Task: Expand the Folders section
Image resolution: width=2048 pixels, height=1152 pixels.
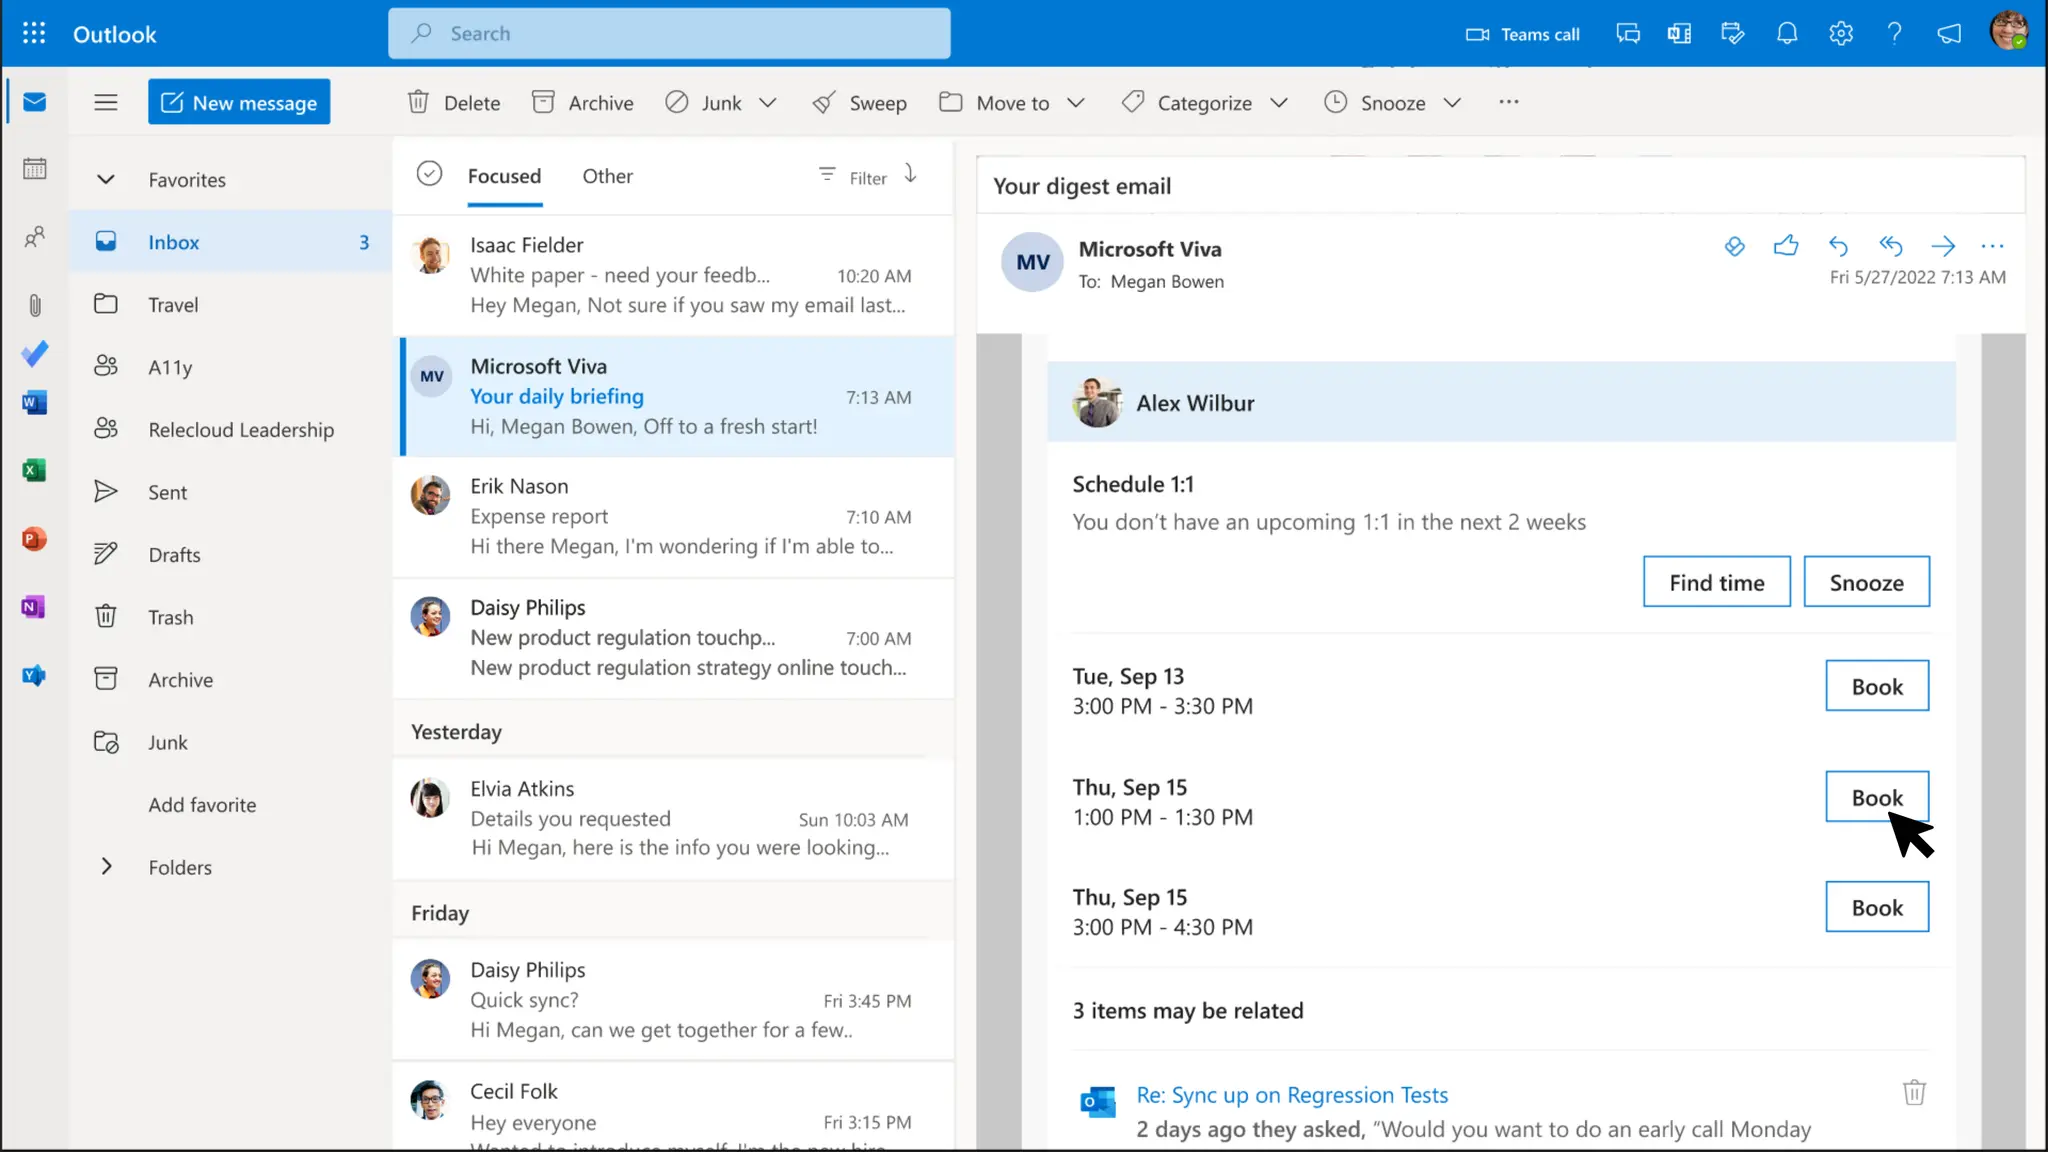Action: (x=106, y=867)
